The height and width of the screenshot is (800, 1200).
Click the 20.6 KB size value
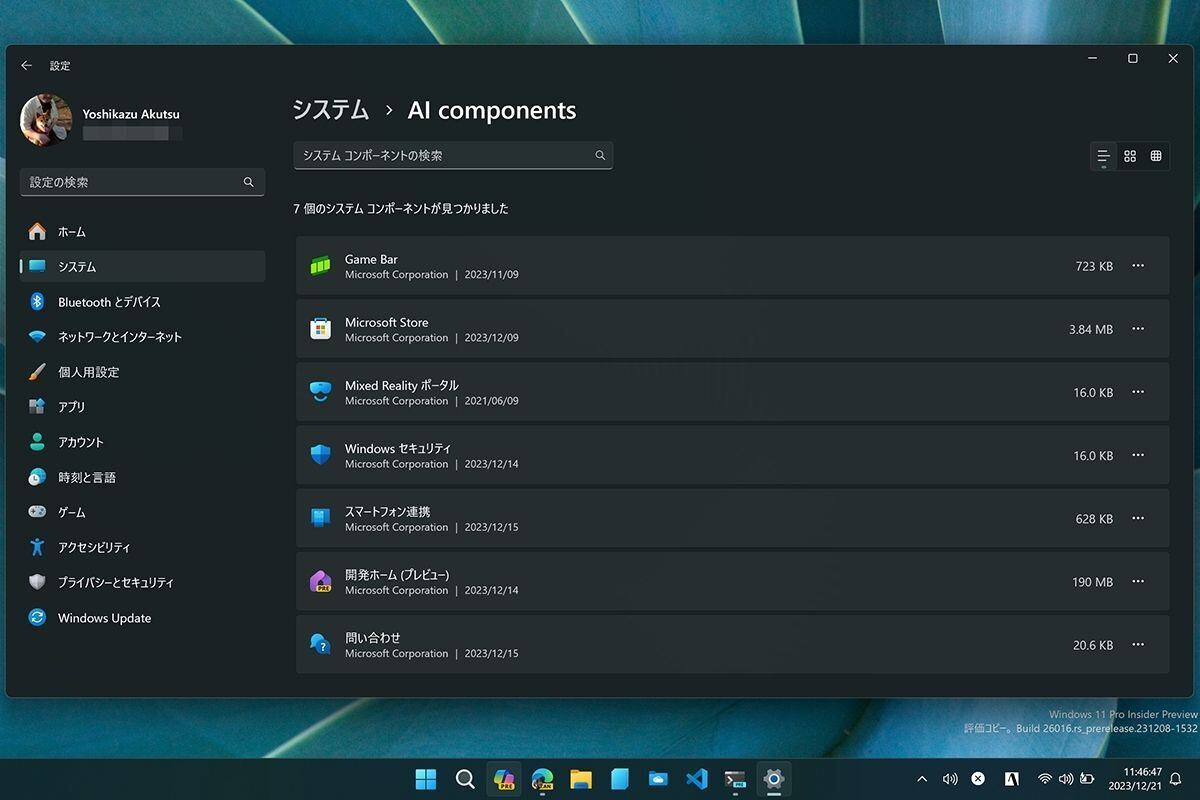click(1093, 645)
